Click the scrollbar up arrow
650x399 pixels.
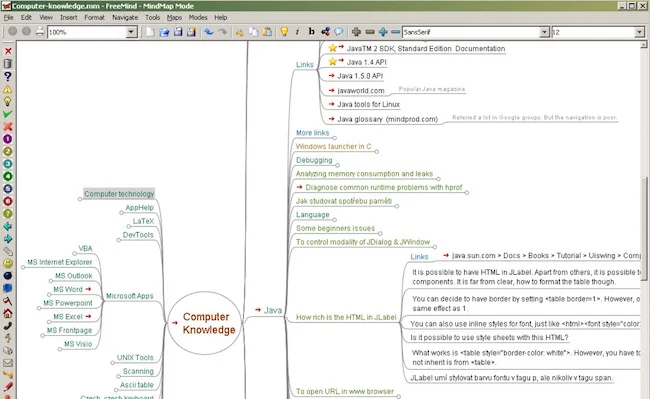pyautogui.click(x=644, y=44)
